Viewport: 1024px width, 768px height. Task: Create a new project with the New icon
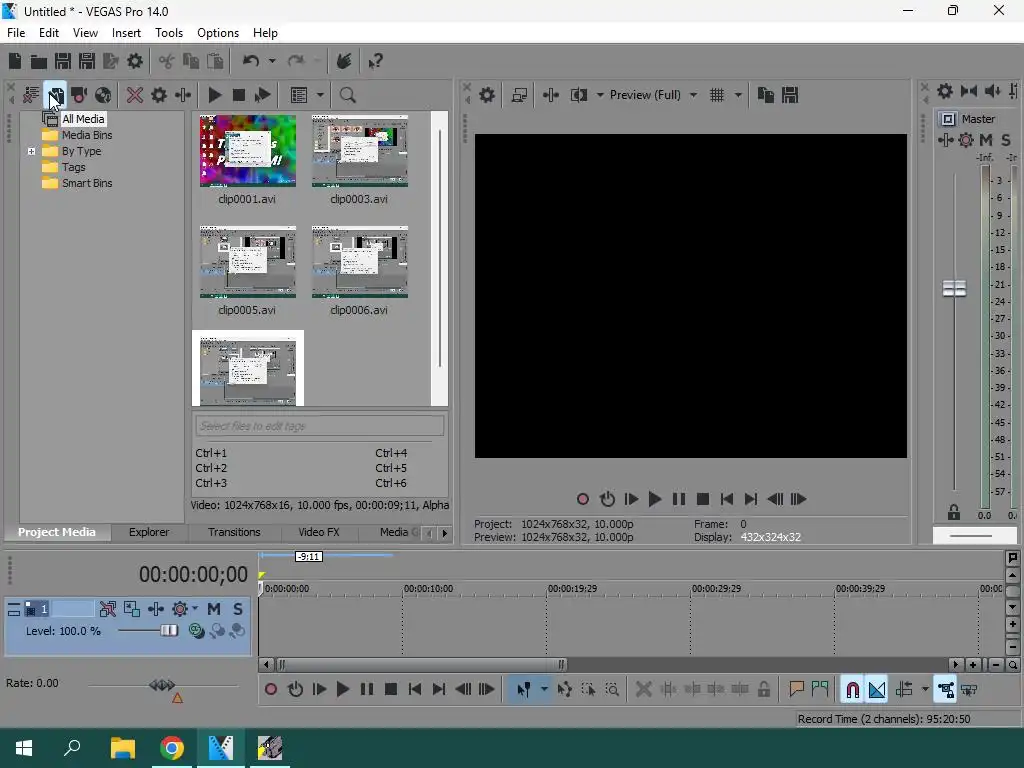[x=14, y=61]
